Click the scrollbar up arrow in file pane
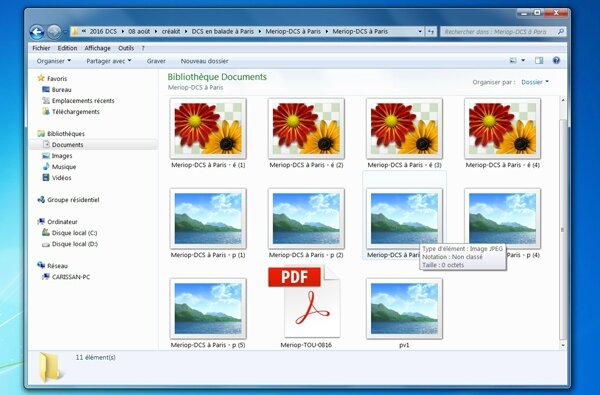This screenshot has height=395, width=600. coord(562,100)
